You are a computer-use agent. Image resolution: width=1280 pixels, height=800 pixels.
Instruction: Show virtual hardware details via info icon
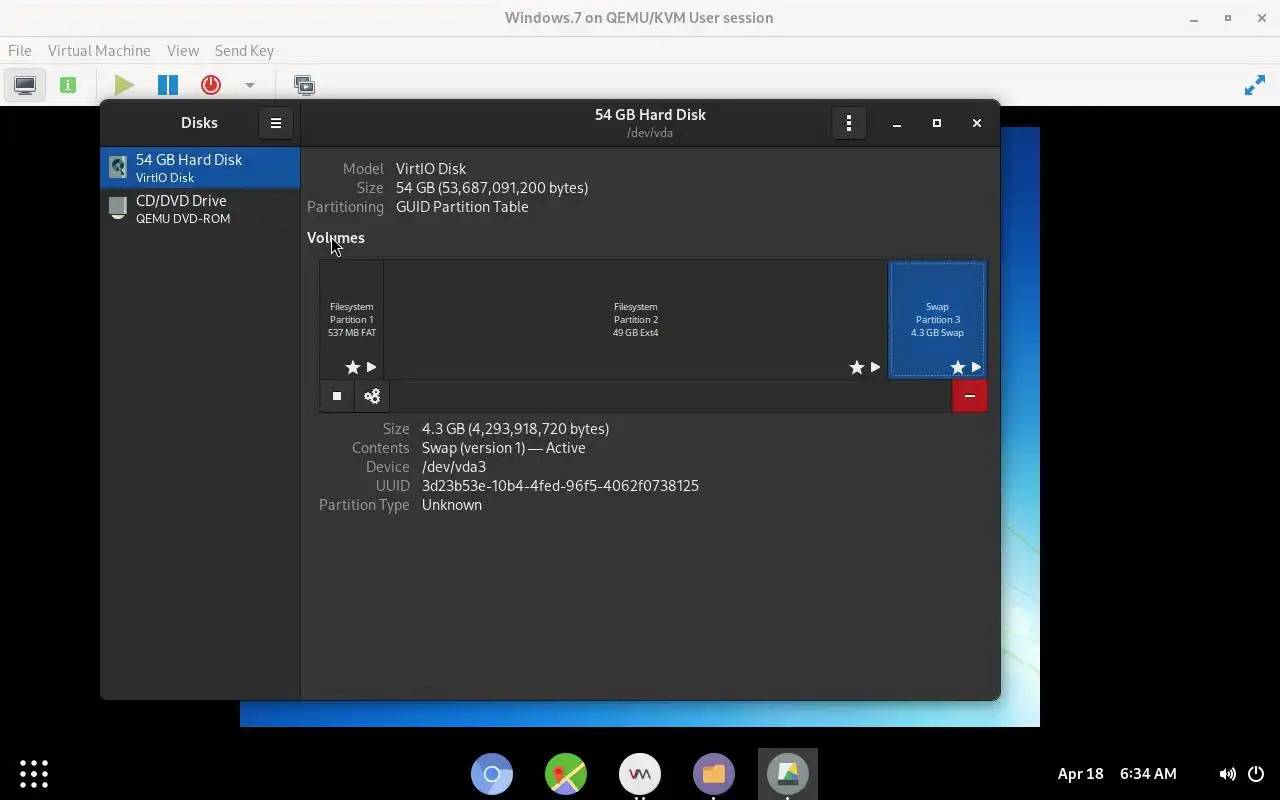[68, 85]
